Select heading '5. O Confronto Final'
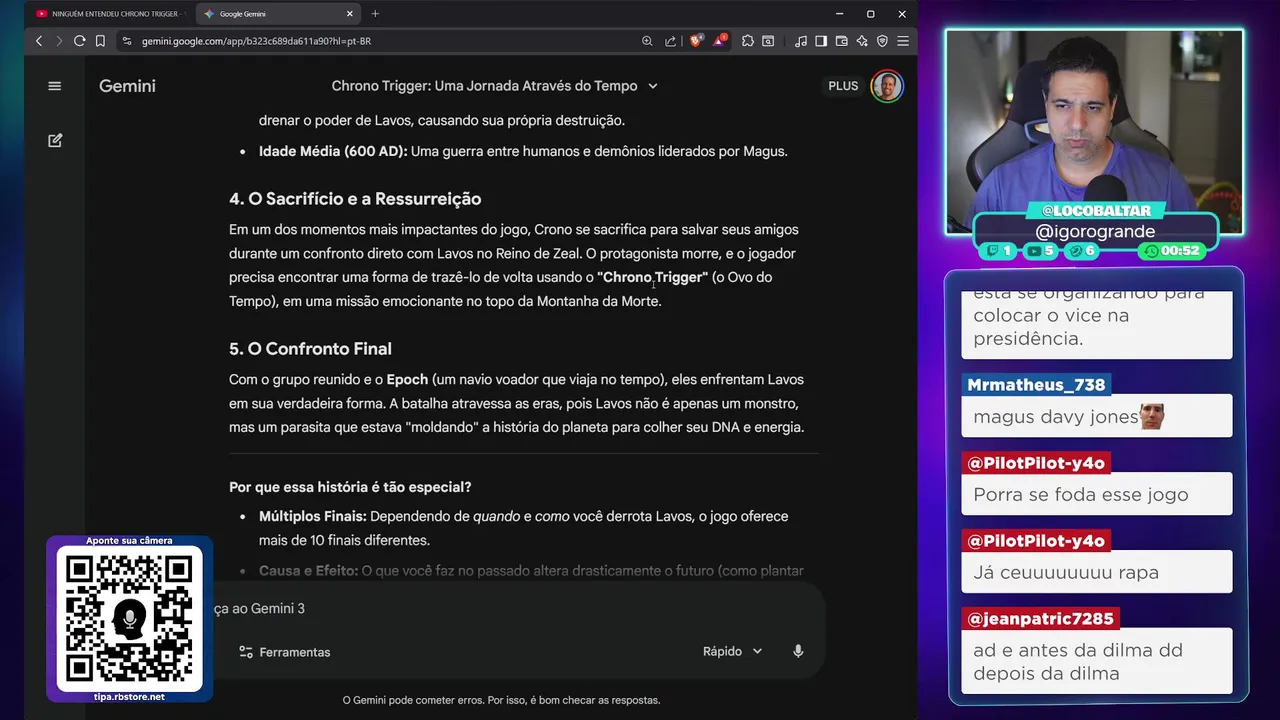 click(x=310, y=349)
